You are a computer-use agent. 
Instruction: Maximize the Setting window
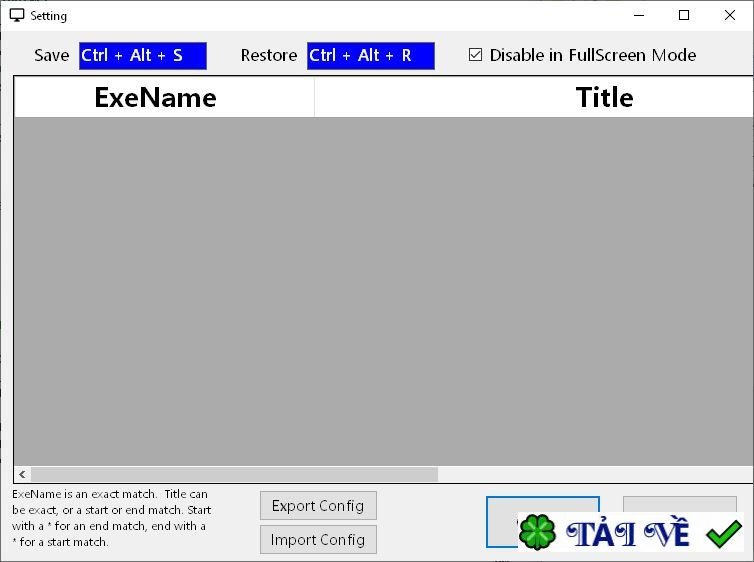[684, 15]
